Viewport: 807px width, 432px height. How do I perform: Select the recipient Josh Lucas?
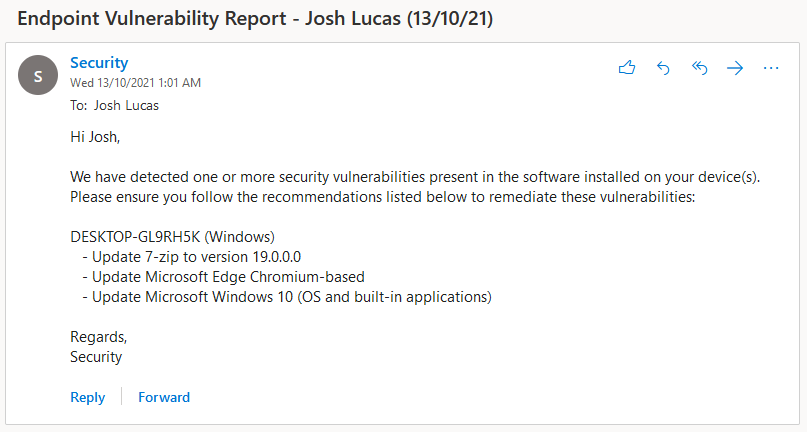pos(126,106)
